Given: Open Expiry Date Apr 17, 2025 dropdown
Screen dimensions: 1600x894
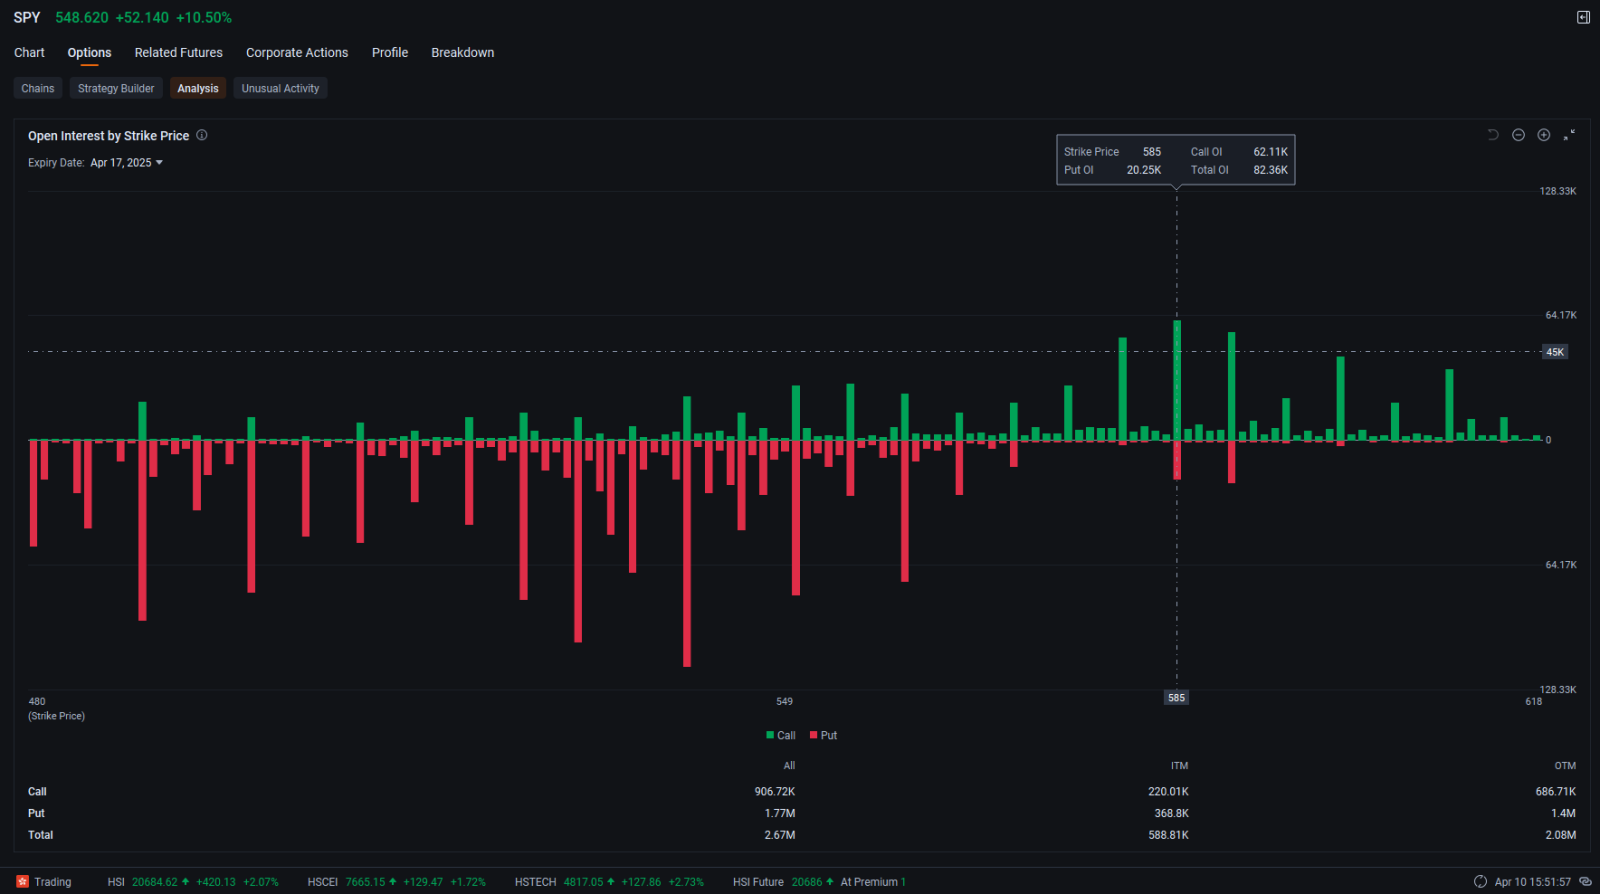Looking at the screenshot, I should click(126, 163).
